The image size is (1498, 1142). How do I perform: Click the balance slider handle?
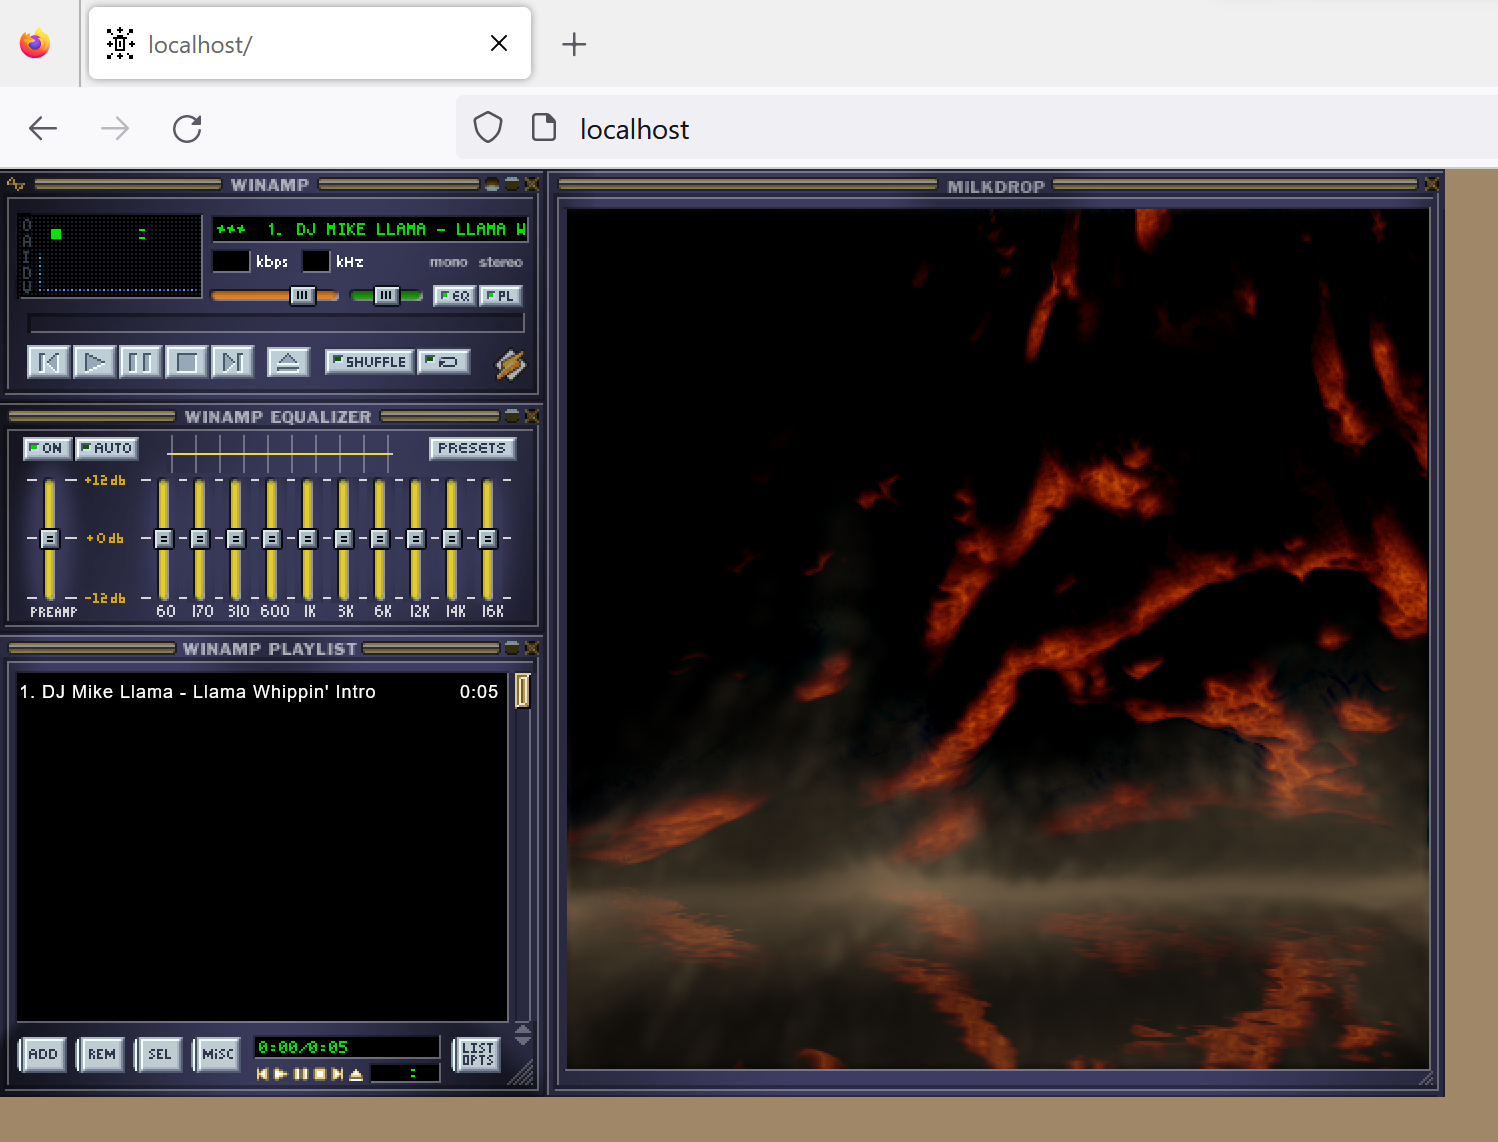click(x=386, y=295)
